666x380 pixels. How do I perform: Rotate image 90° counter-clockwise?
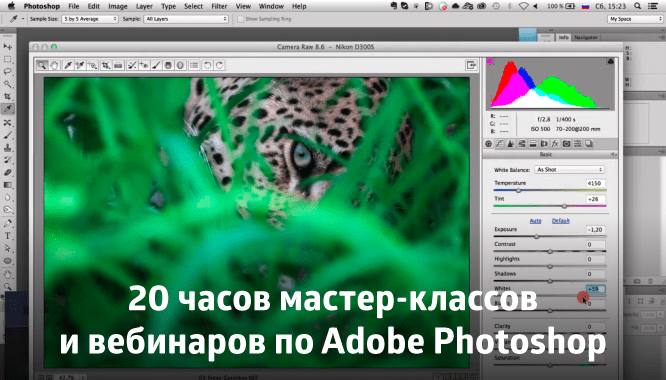pyautogui.click(x=207, y=65)
